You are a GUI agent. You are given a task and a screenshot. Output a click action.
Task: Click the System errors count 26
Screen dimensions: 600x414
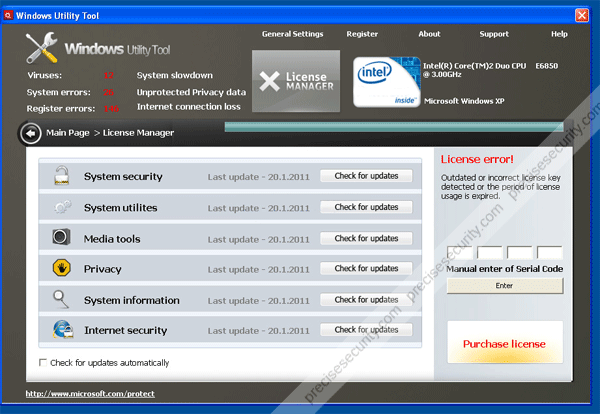tap(108, 92)
